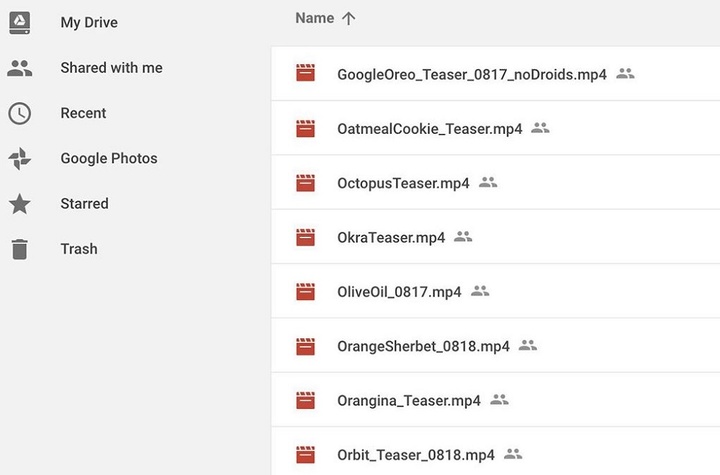The height and width of the screenshot is (475, 720).
Task: Select the My Drive label
Action: coord(89,23)
